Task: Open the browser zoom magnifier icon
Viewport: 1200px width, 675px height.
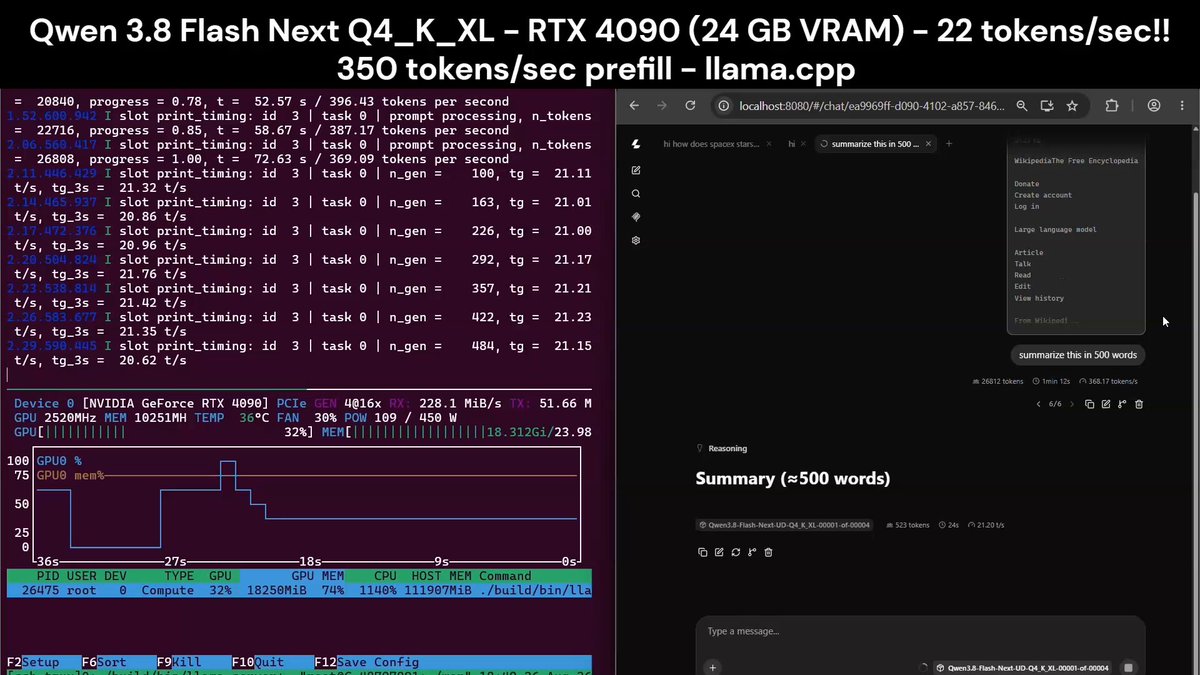Action: pos(1021,105)
